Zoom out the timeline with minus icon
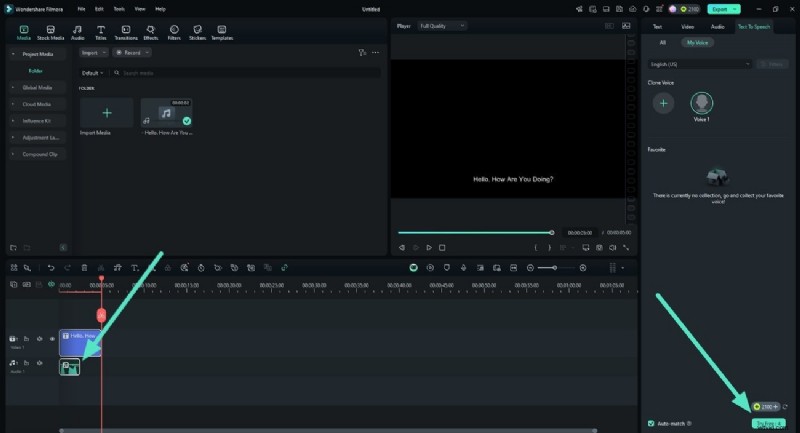 point(530,268)
